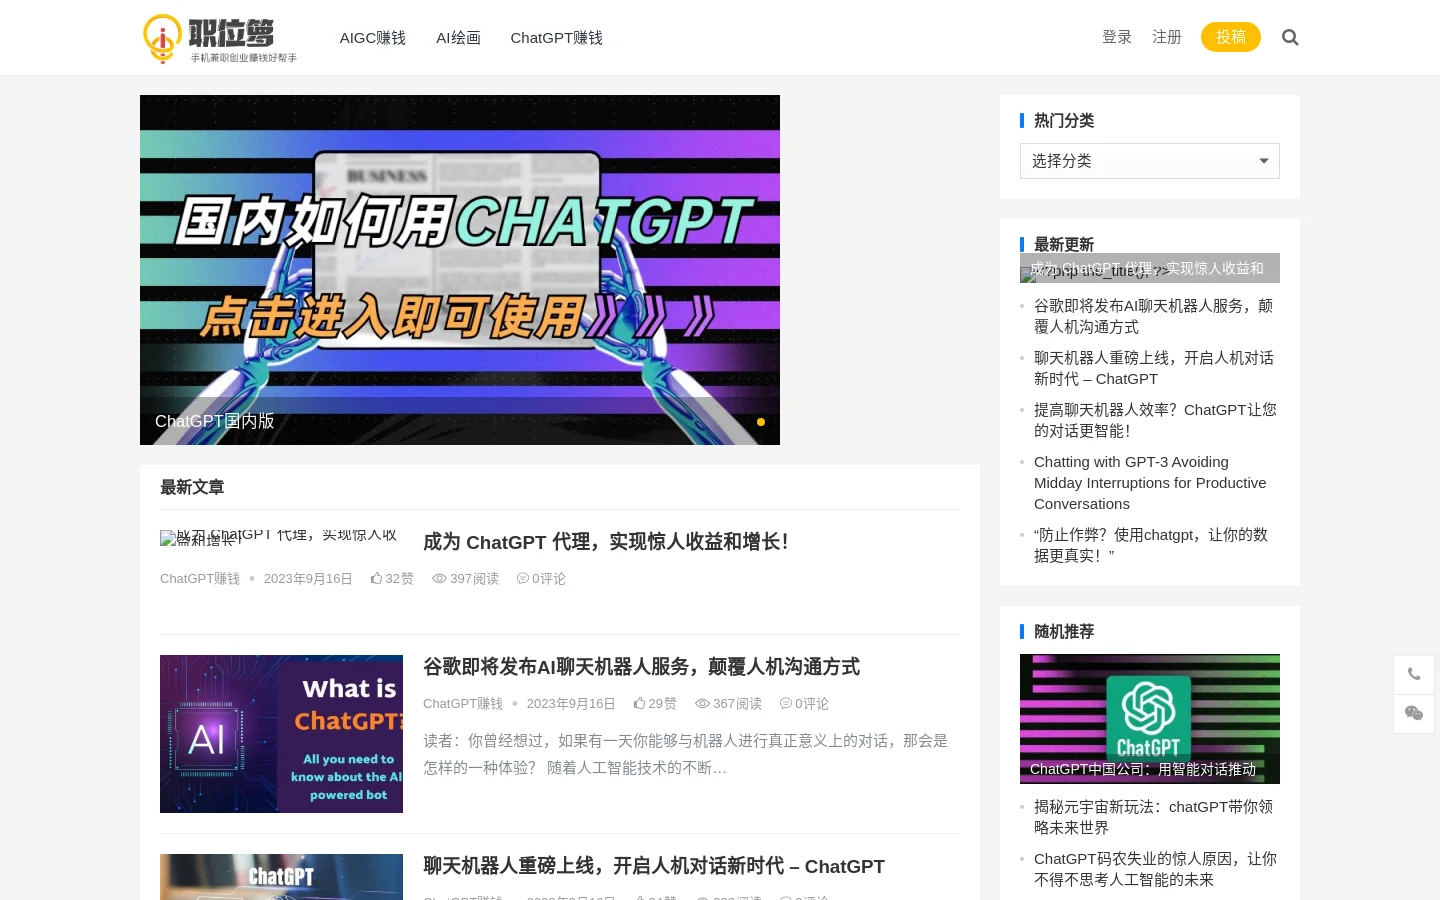
Task: Click the comment icon in the 397阅读 row
Action: pyautogui.click(x=522, y=579)
